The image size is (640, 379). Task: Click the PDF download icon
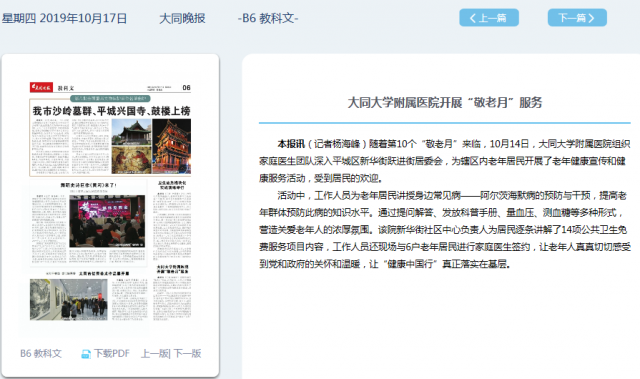[86, 354]
